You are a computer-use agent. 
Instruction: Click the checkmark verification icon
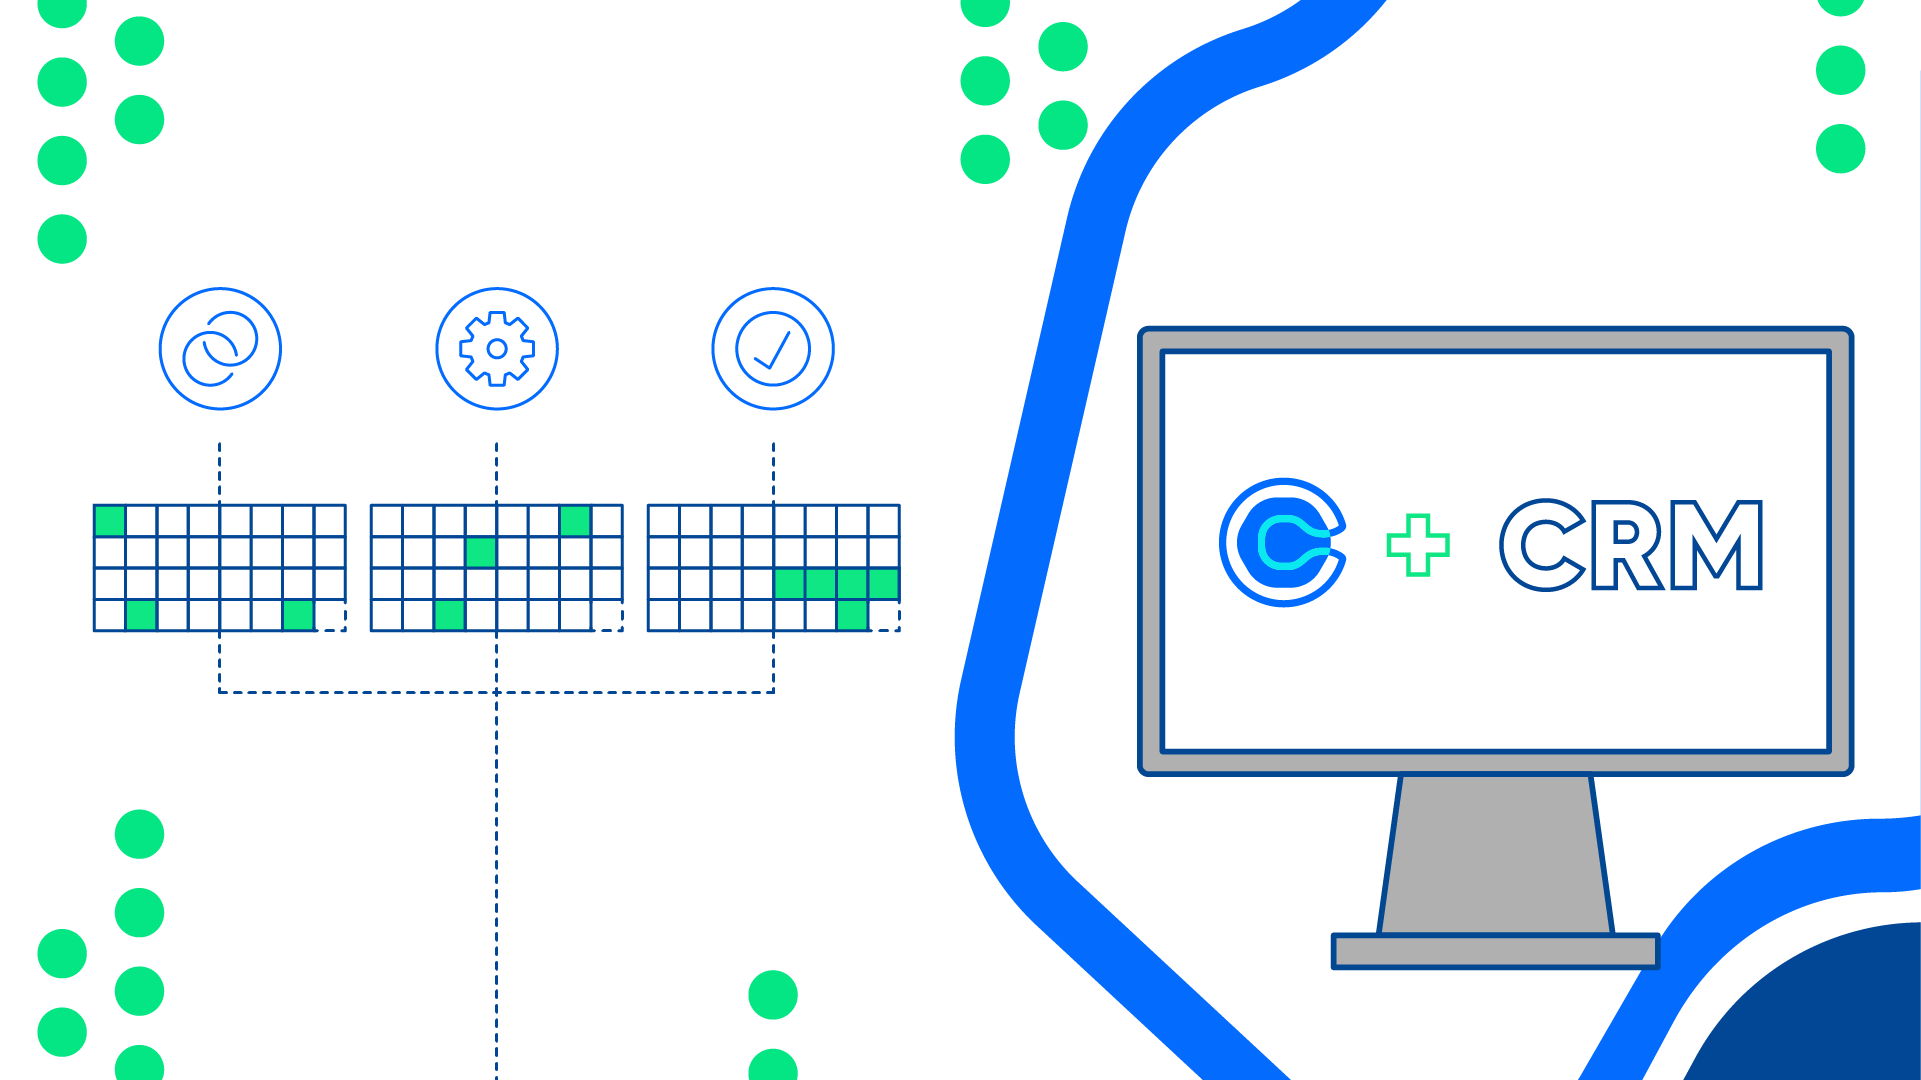point(773,347)
